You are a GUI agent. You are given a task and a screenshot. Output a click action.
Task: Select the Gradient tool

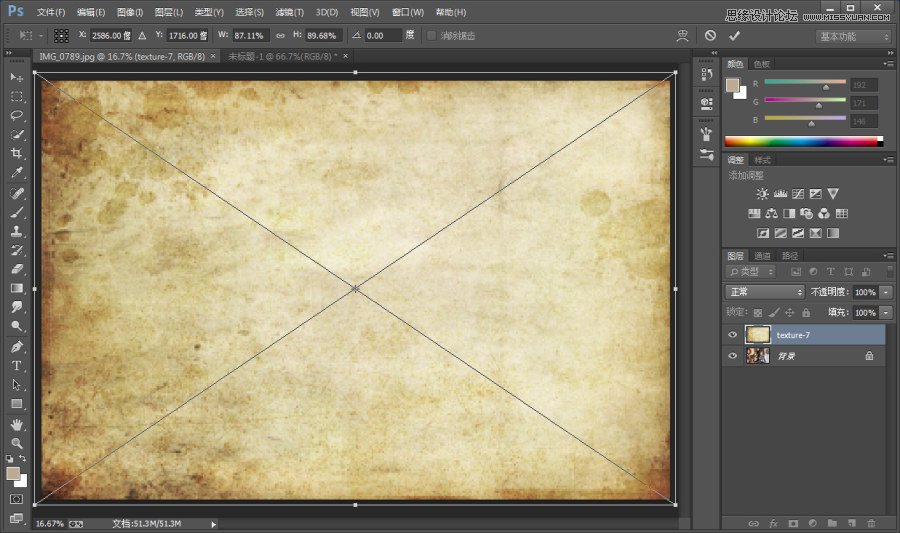tap(16, 288)
